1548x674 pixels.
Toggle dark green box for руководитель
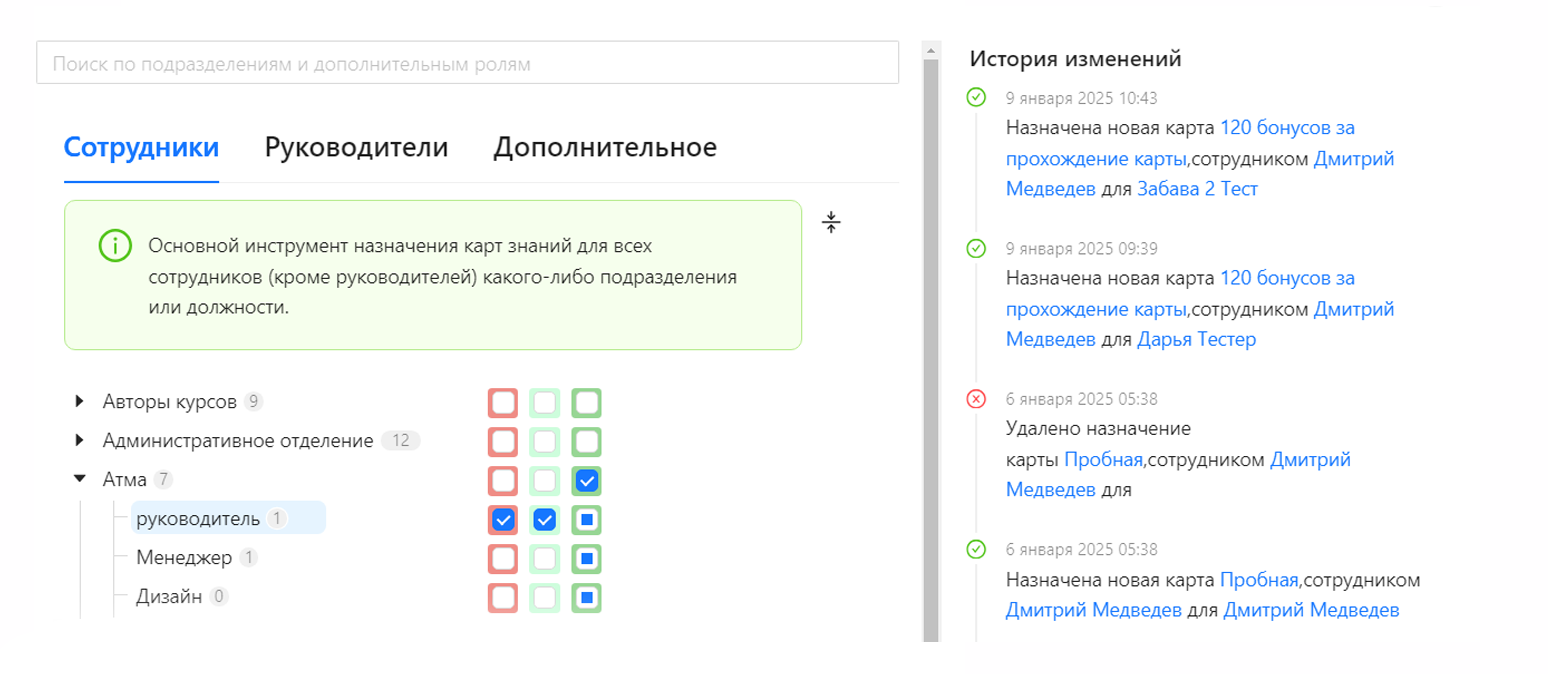click(586, 519)
